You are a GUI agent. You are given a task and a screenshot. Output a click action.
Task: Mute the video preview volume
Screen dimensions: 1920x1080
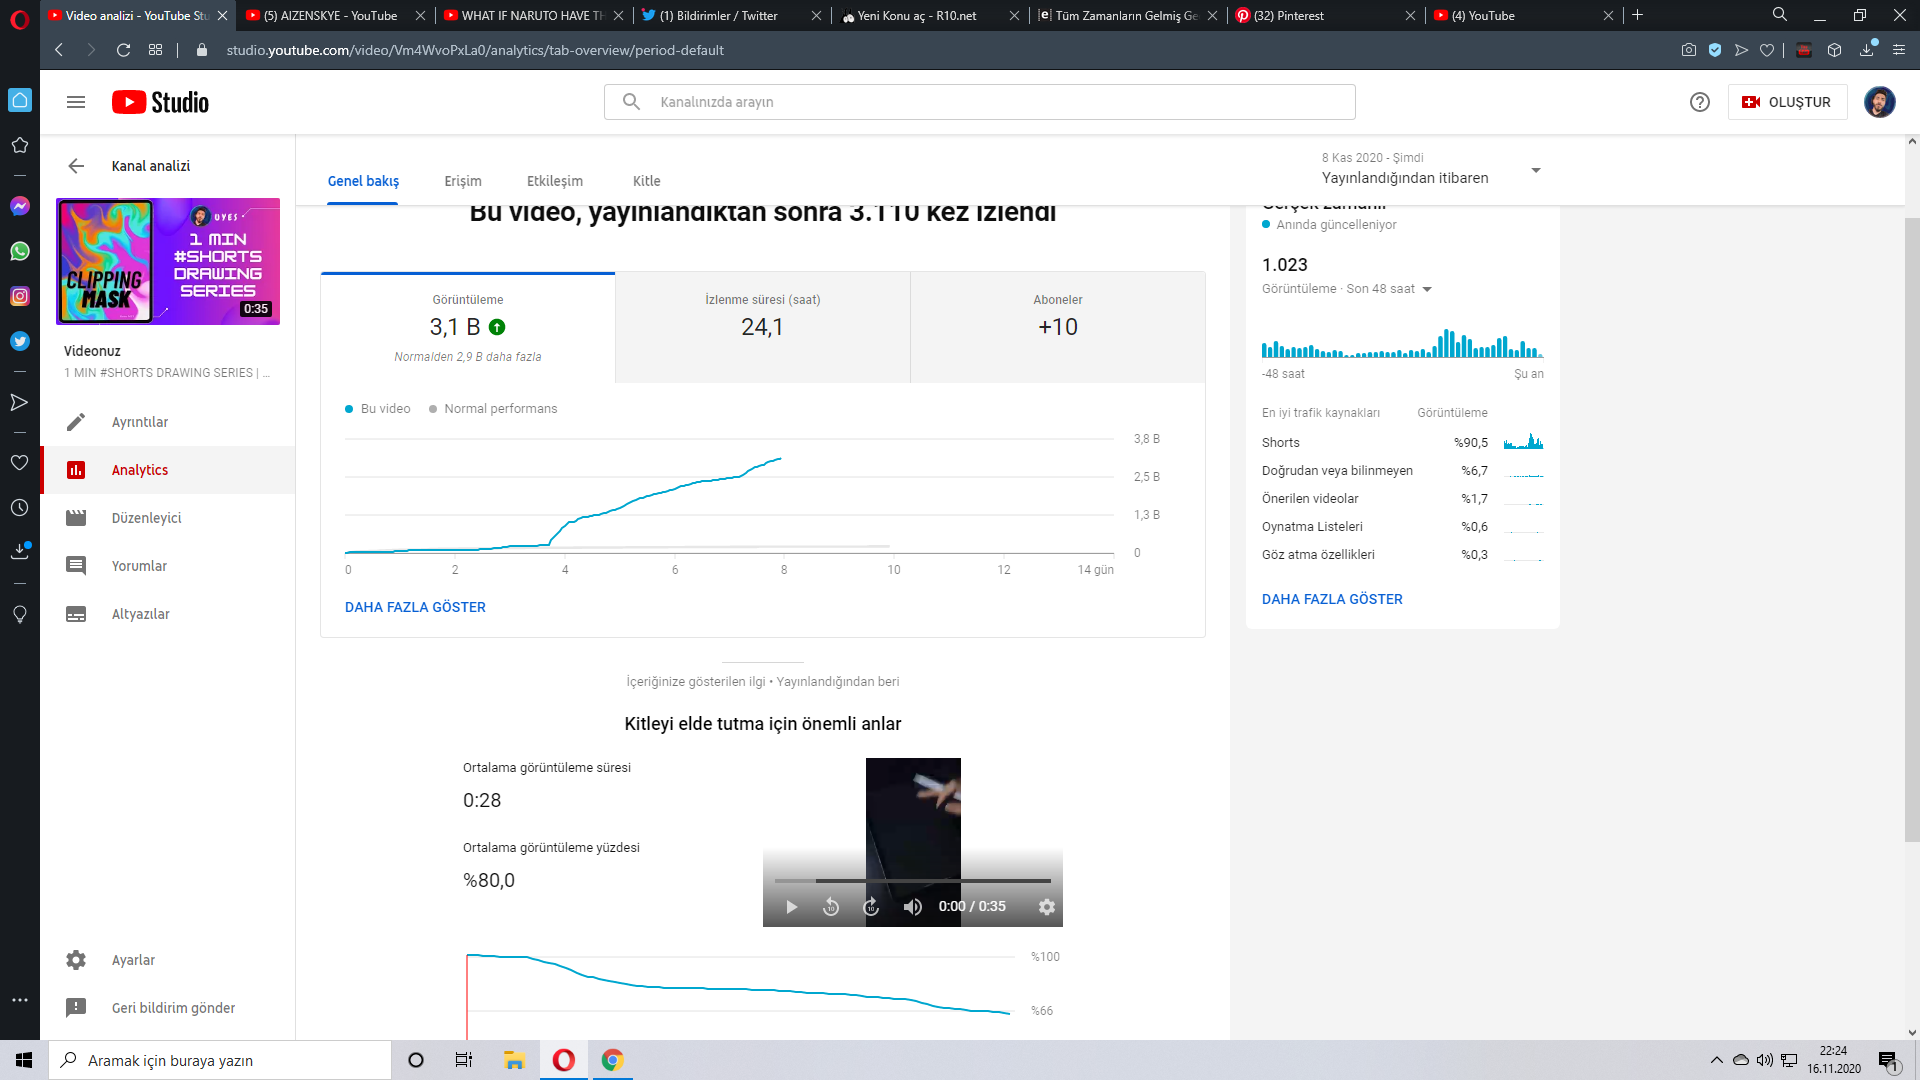[x=912, y=907]
